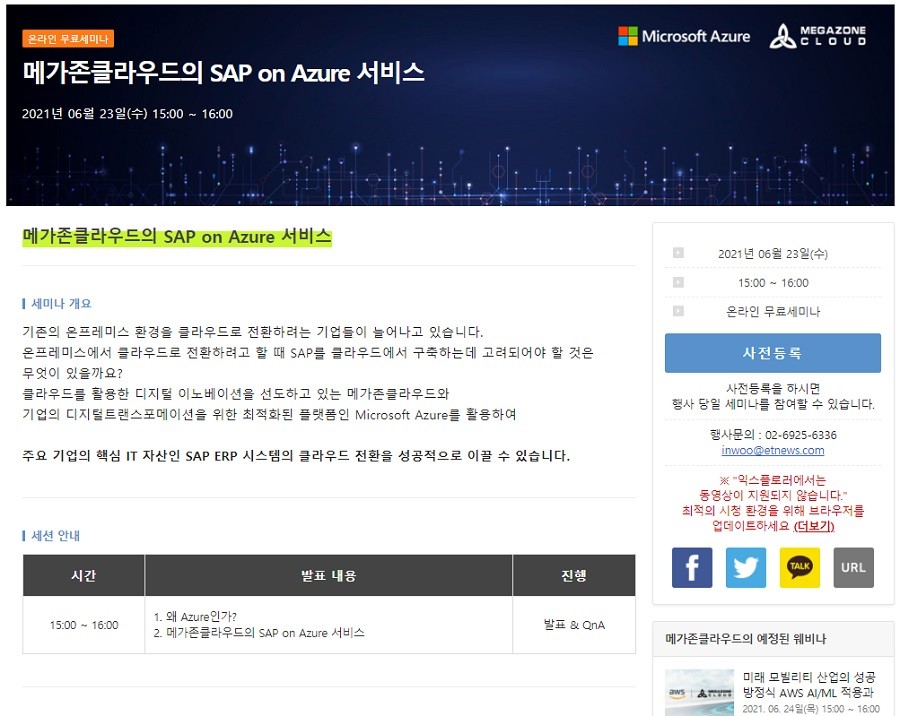Click the orange 온라인 무료세미나 badge in the banner

[x=68, y=38]
